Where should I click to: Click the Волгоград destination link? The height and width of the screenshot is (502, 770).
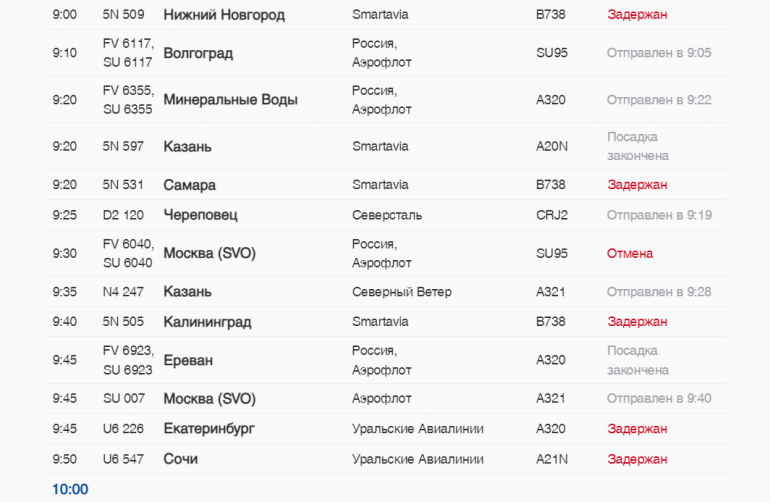click(198, 53)
